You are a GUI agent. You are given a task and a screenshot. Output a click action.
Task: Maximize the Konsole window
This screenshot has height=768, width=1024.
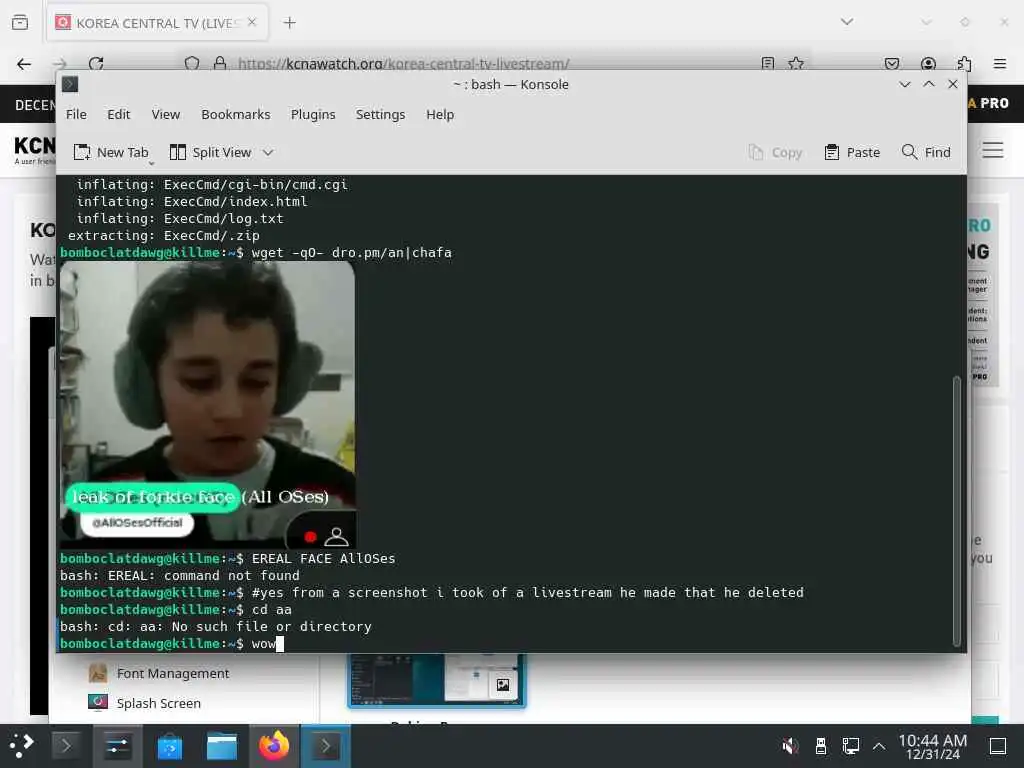pos(929,84)
